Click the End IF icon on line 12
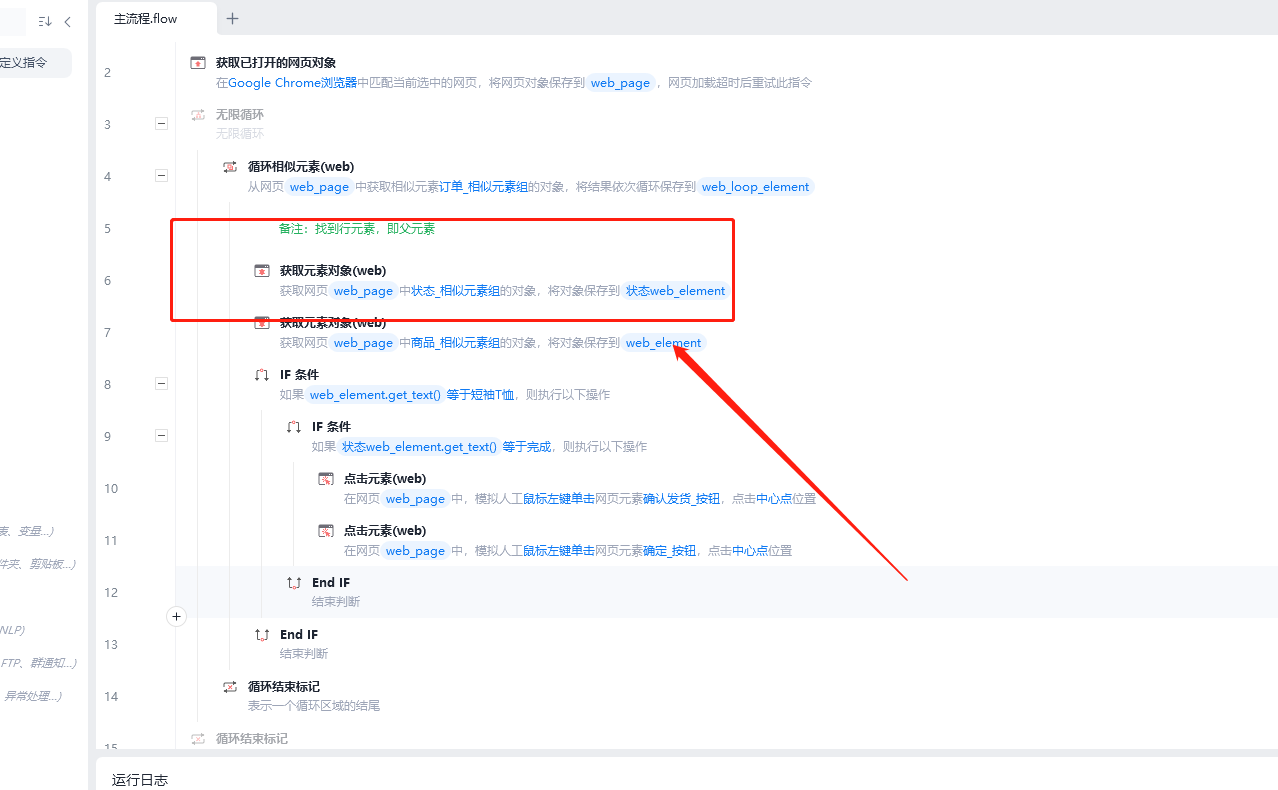 pos(294,583)
